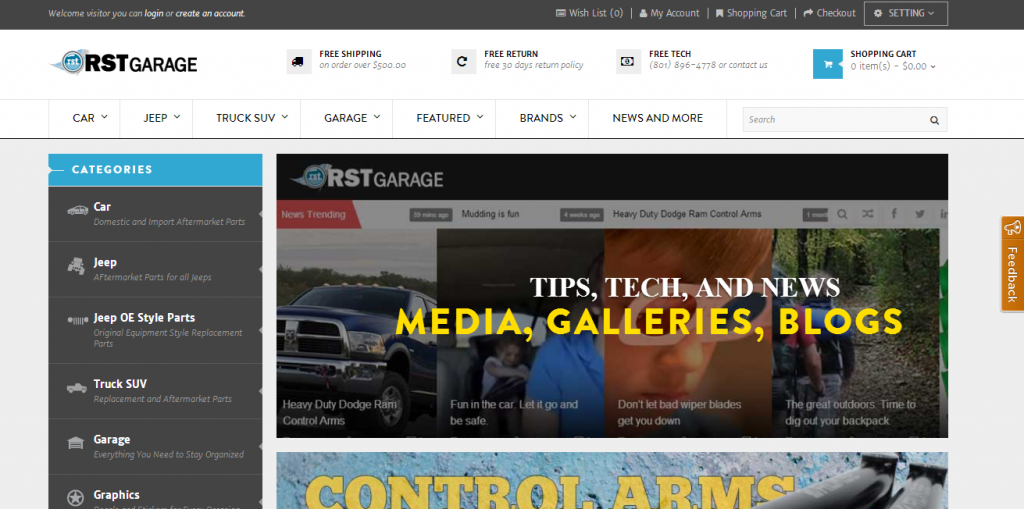Open the Tips, Tech, and News banner
Viewport: 1024px width, 509px height.
(612, 296)
